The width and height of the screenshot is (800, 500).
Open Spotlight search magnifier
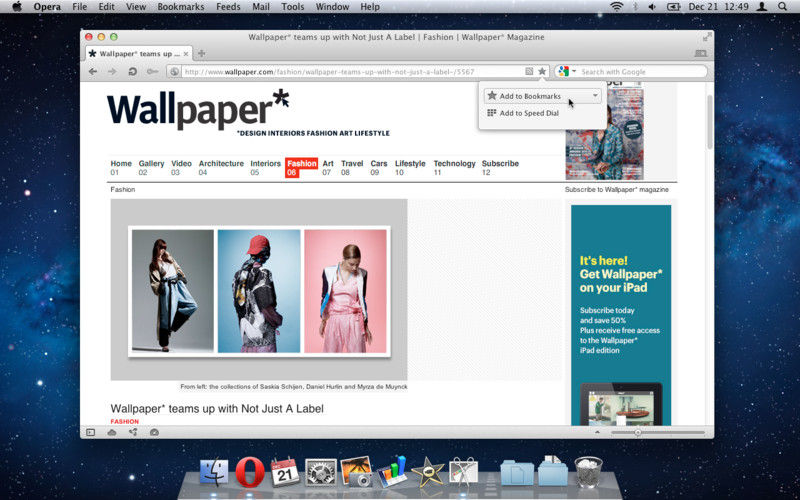(x=783, y=7)
